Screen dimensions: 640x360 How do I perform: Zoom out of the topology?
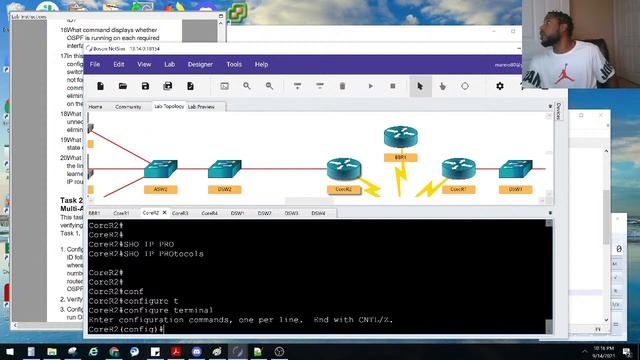click(x=269, y=86)
